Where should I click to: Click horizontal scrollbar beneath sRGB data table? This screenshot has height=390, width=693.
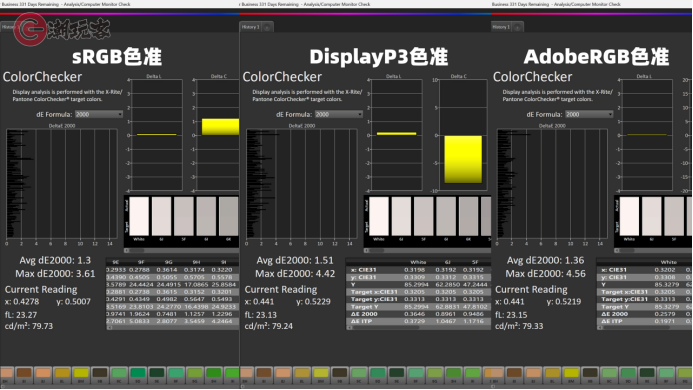point(172,327)
